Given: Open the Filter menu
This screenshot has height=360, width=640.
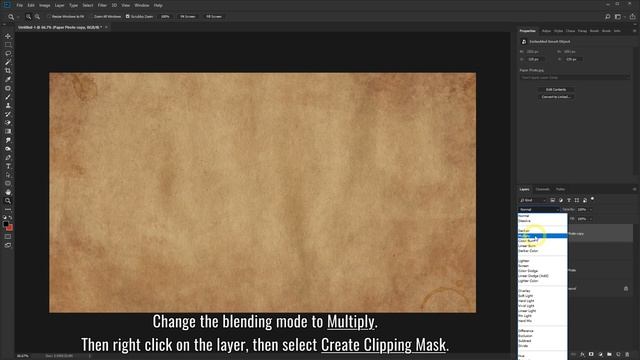Looking at the screenshot, I should pyautogui.click(x=102, y=5).
